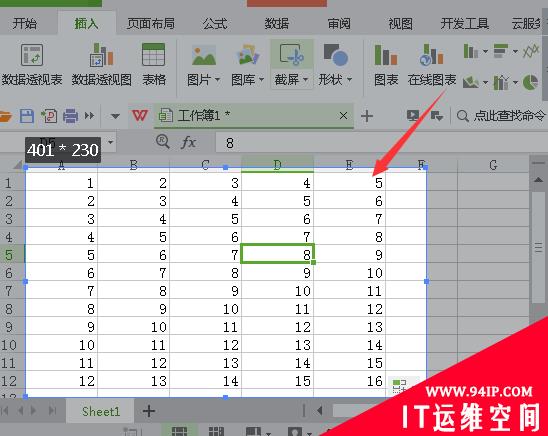Click the fx insert function icon
Image resolution: width=548 pixels, height=436 pixels.
pyautogui.click(x=188, y=143)
